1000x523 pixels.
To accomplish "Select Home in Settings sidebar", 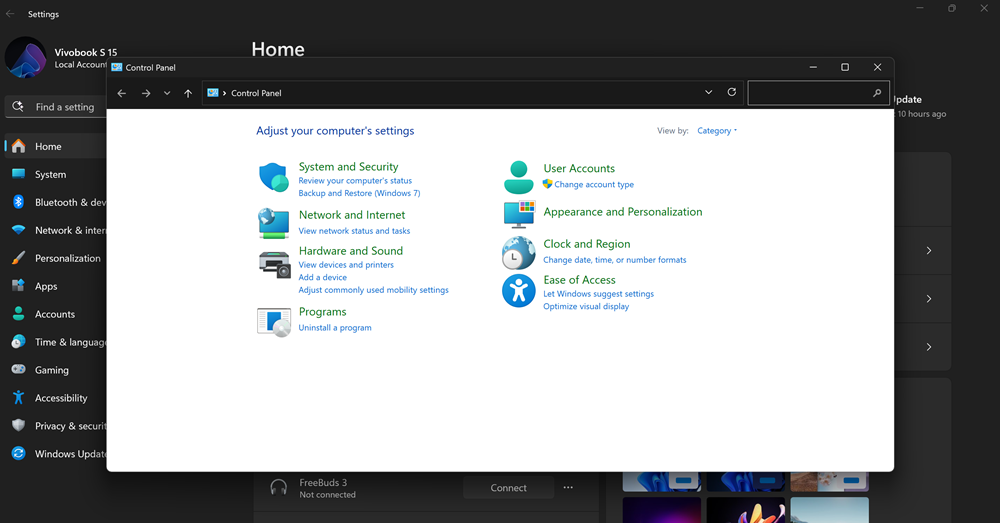I will click(55, 147).
